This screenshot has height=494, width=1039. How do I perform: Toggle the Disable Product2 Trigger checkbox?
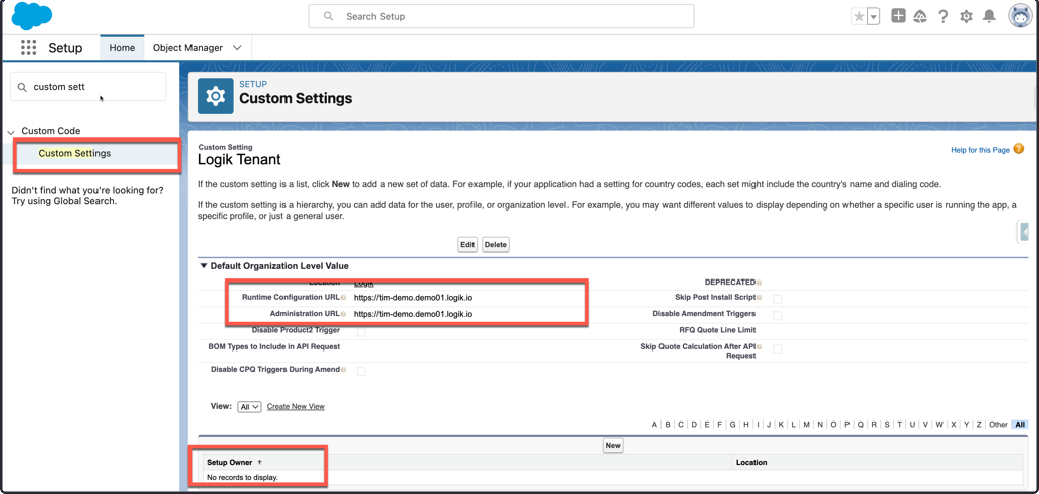pos(361,332)
